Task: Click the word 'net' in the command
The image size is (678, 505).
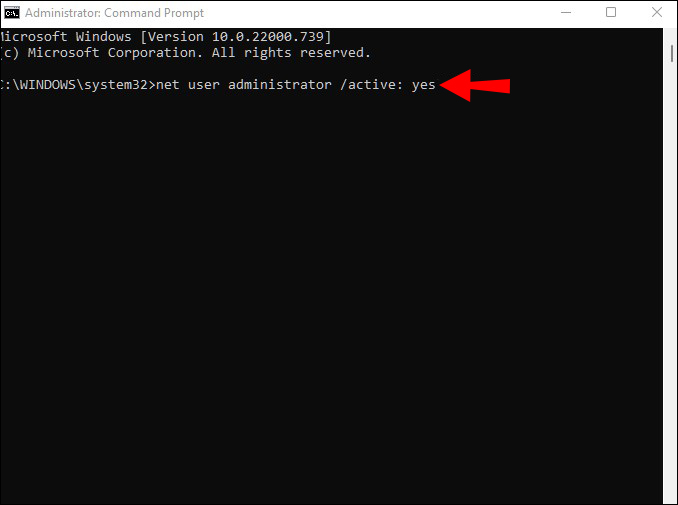Action: (x=168, y=85)
